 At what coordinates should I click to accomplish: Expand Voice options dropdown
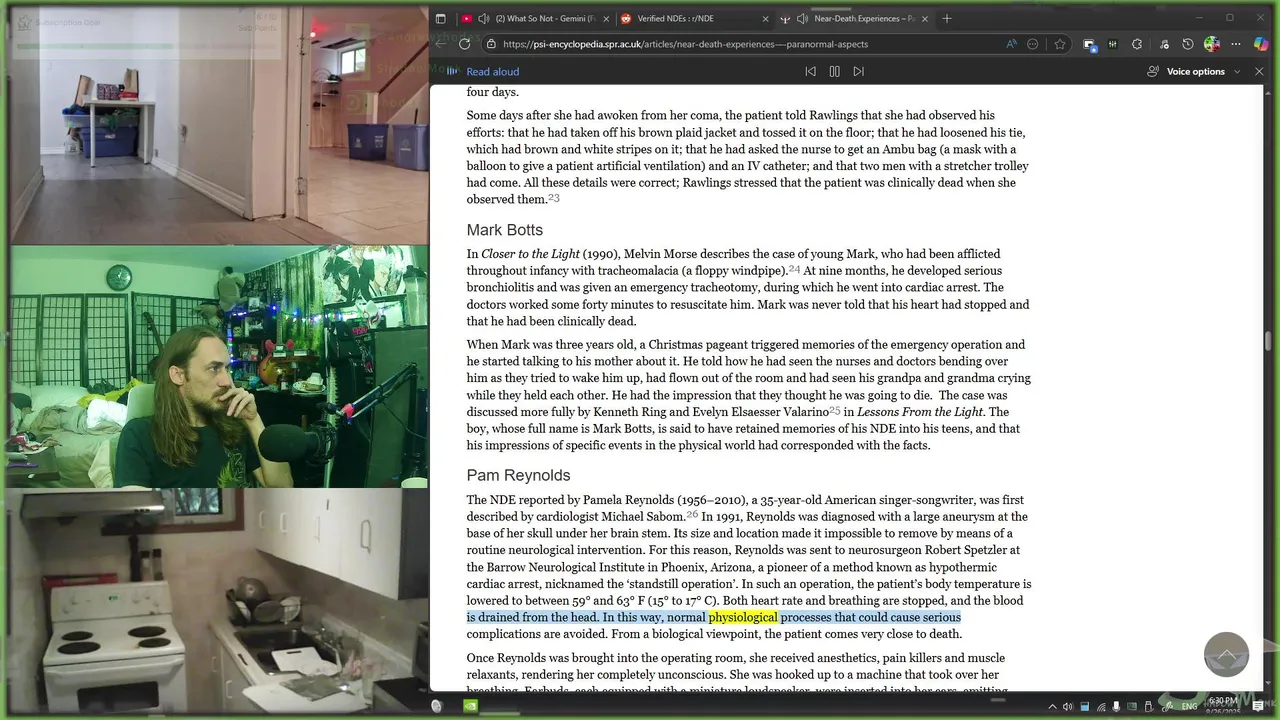1193,72
